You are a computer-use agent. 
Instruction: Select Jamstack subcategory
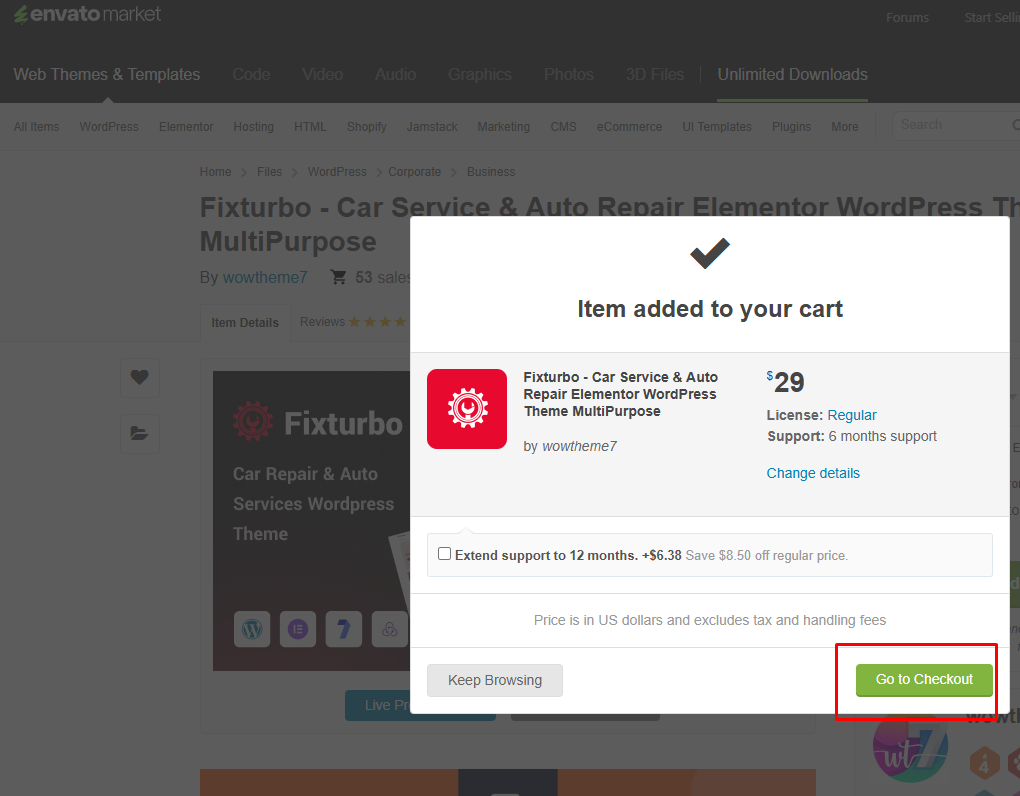pyautogui.click(x=432, y=127)
